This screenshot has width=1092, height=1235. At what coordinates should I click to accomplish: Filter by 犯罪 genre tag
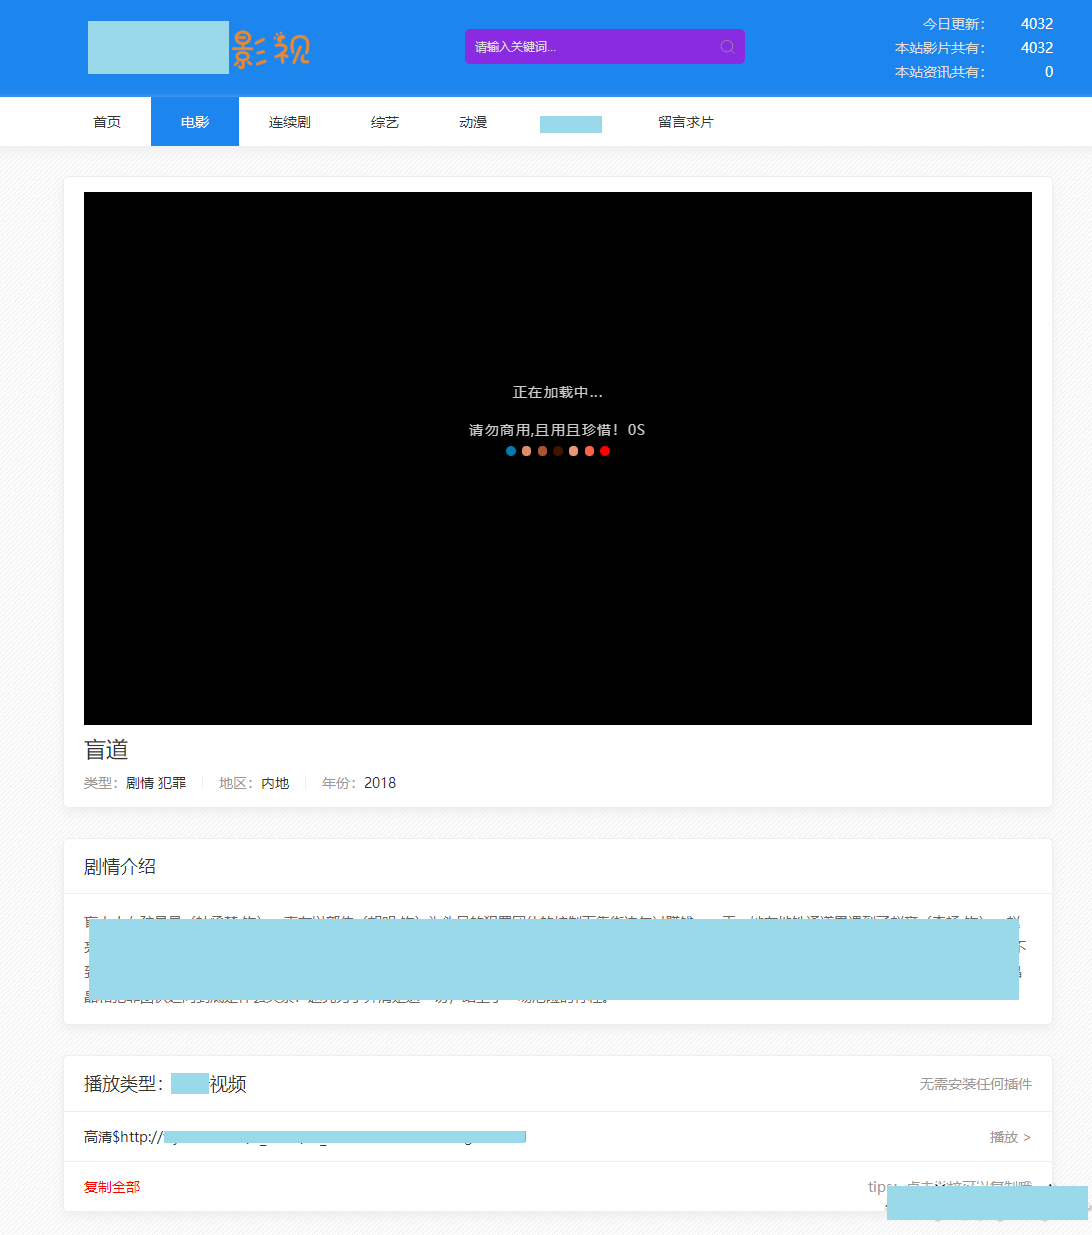click(x=172, y=783)
